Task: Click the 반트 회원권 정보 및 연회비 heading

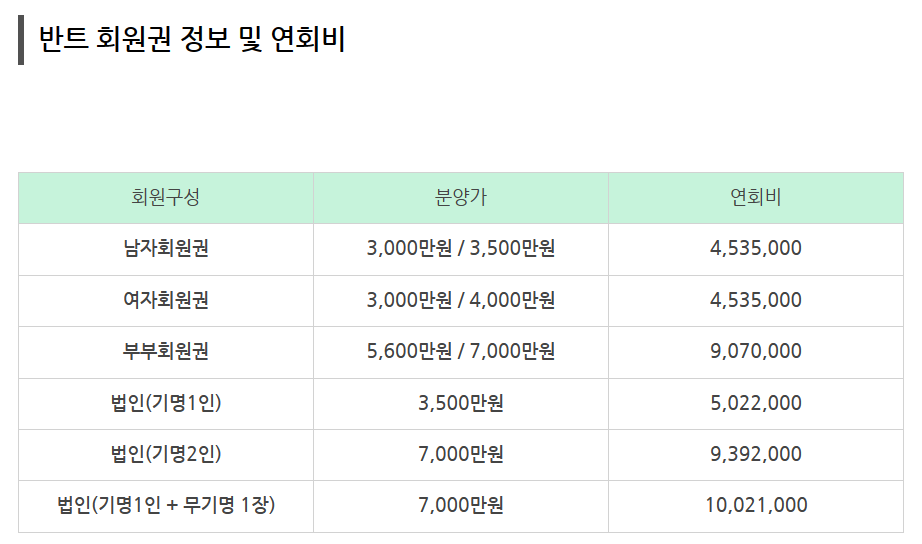Action: (192, 39)
